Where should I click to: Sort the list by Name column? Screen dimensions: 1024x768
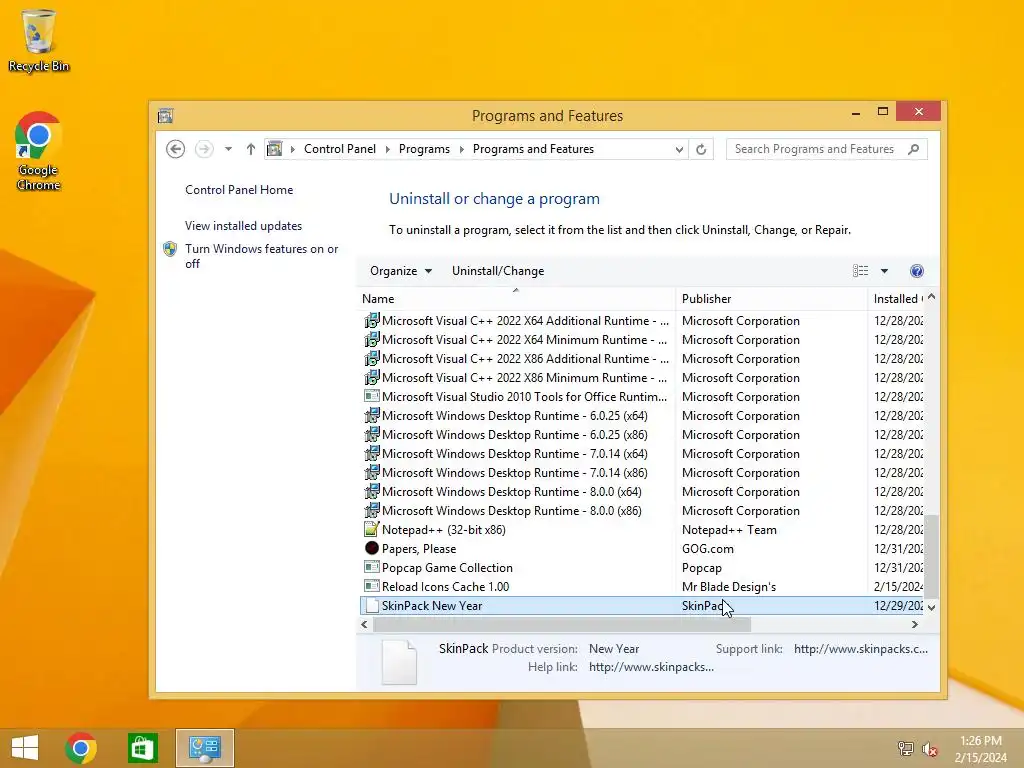[516, 298]
